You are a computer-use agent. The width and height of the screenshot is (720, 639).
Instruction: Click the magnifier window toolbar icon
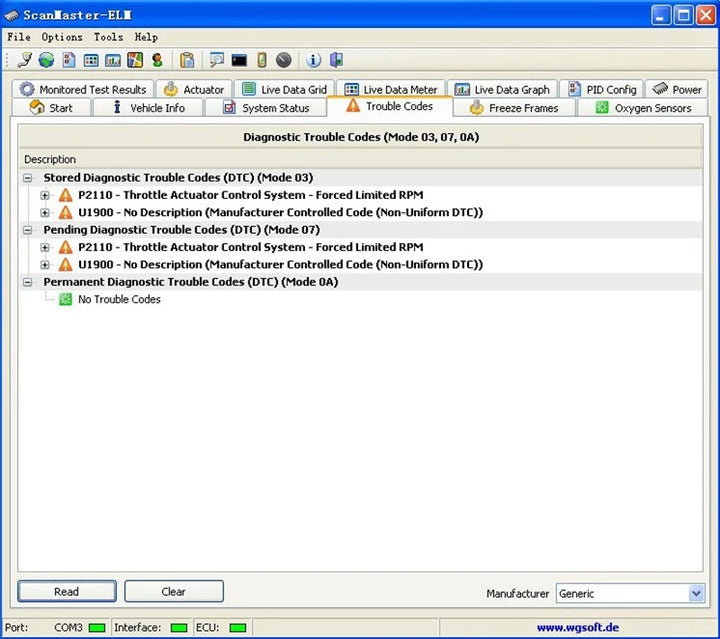216,60
